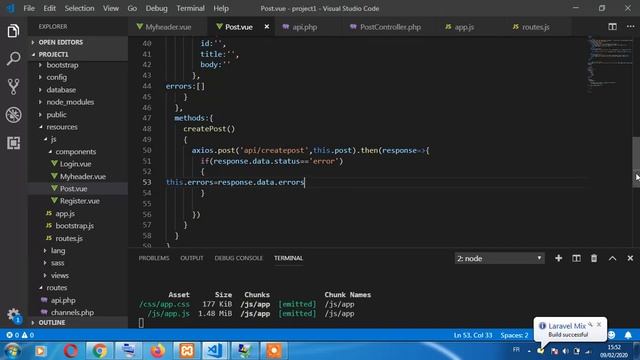The height and width of the screenshot is (360, 640).
Task: Launch Firefox from the taskbar
Action: point(158,351)
